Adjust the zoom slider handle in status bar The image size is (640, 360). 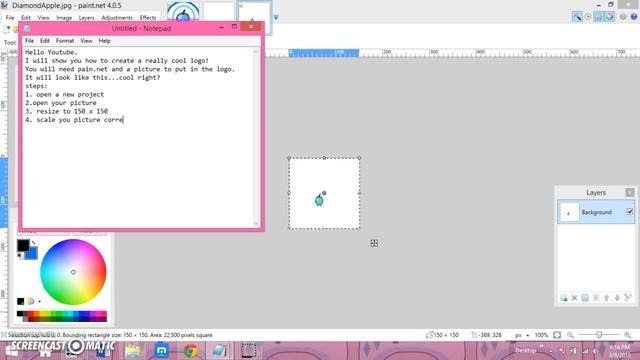(x=599, y=335)
